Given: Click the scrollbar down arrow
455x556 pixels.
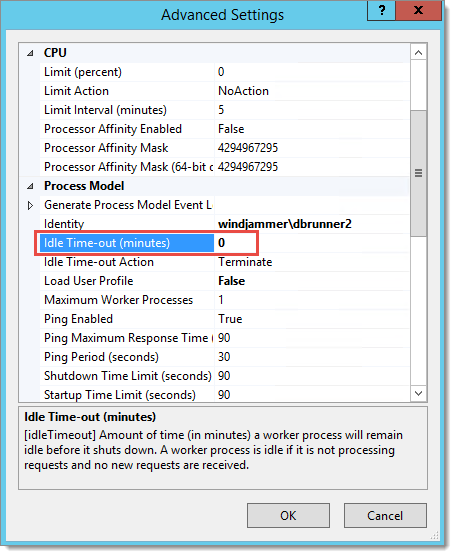Looking at the screenshot, I should point(419,394).
